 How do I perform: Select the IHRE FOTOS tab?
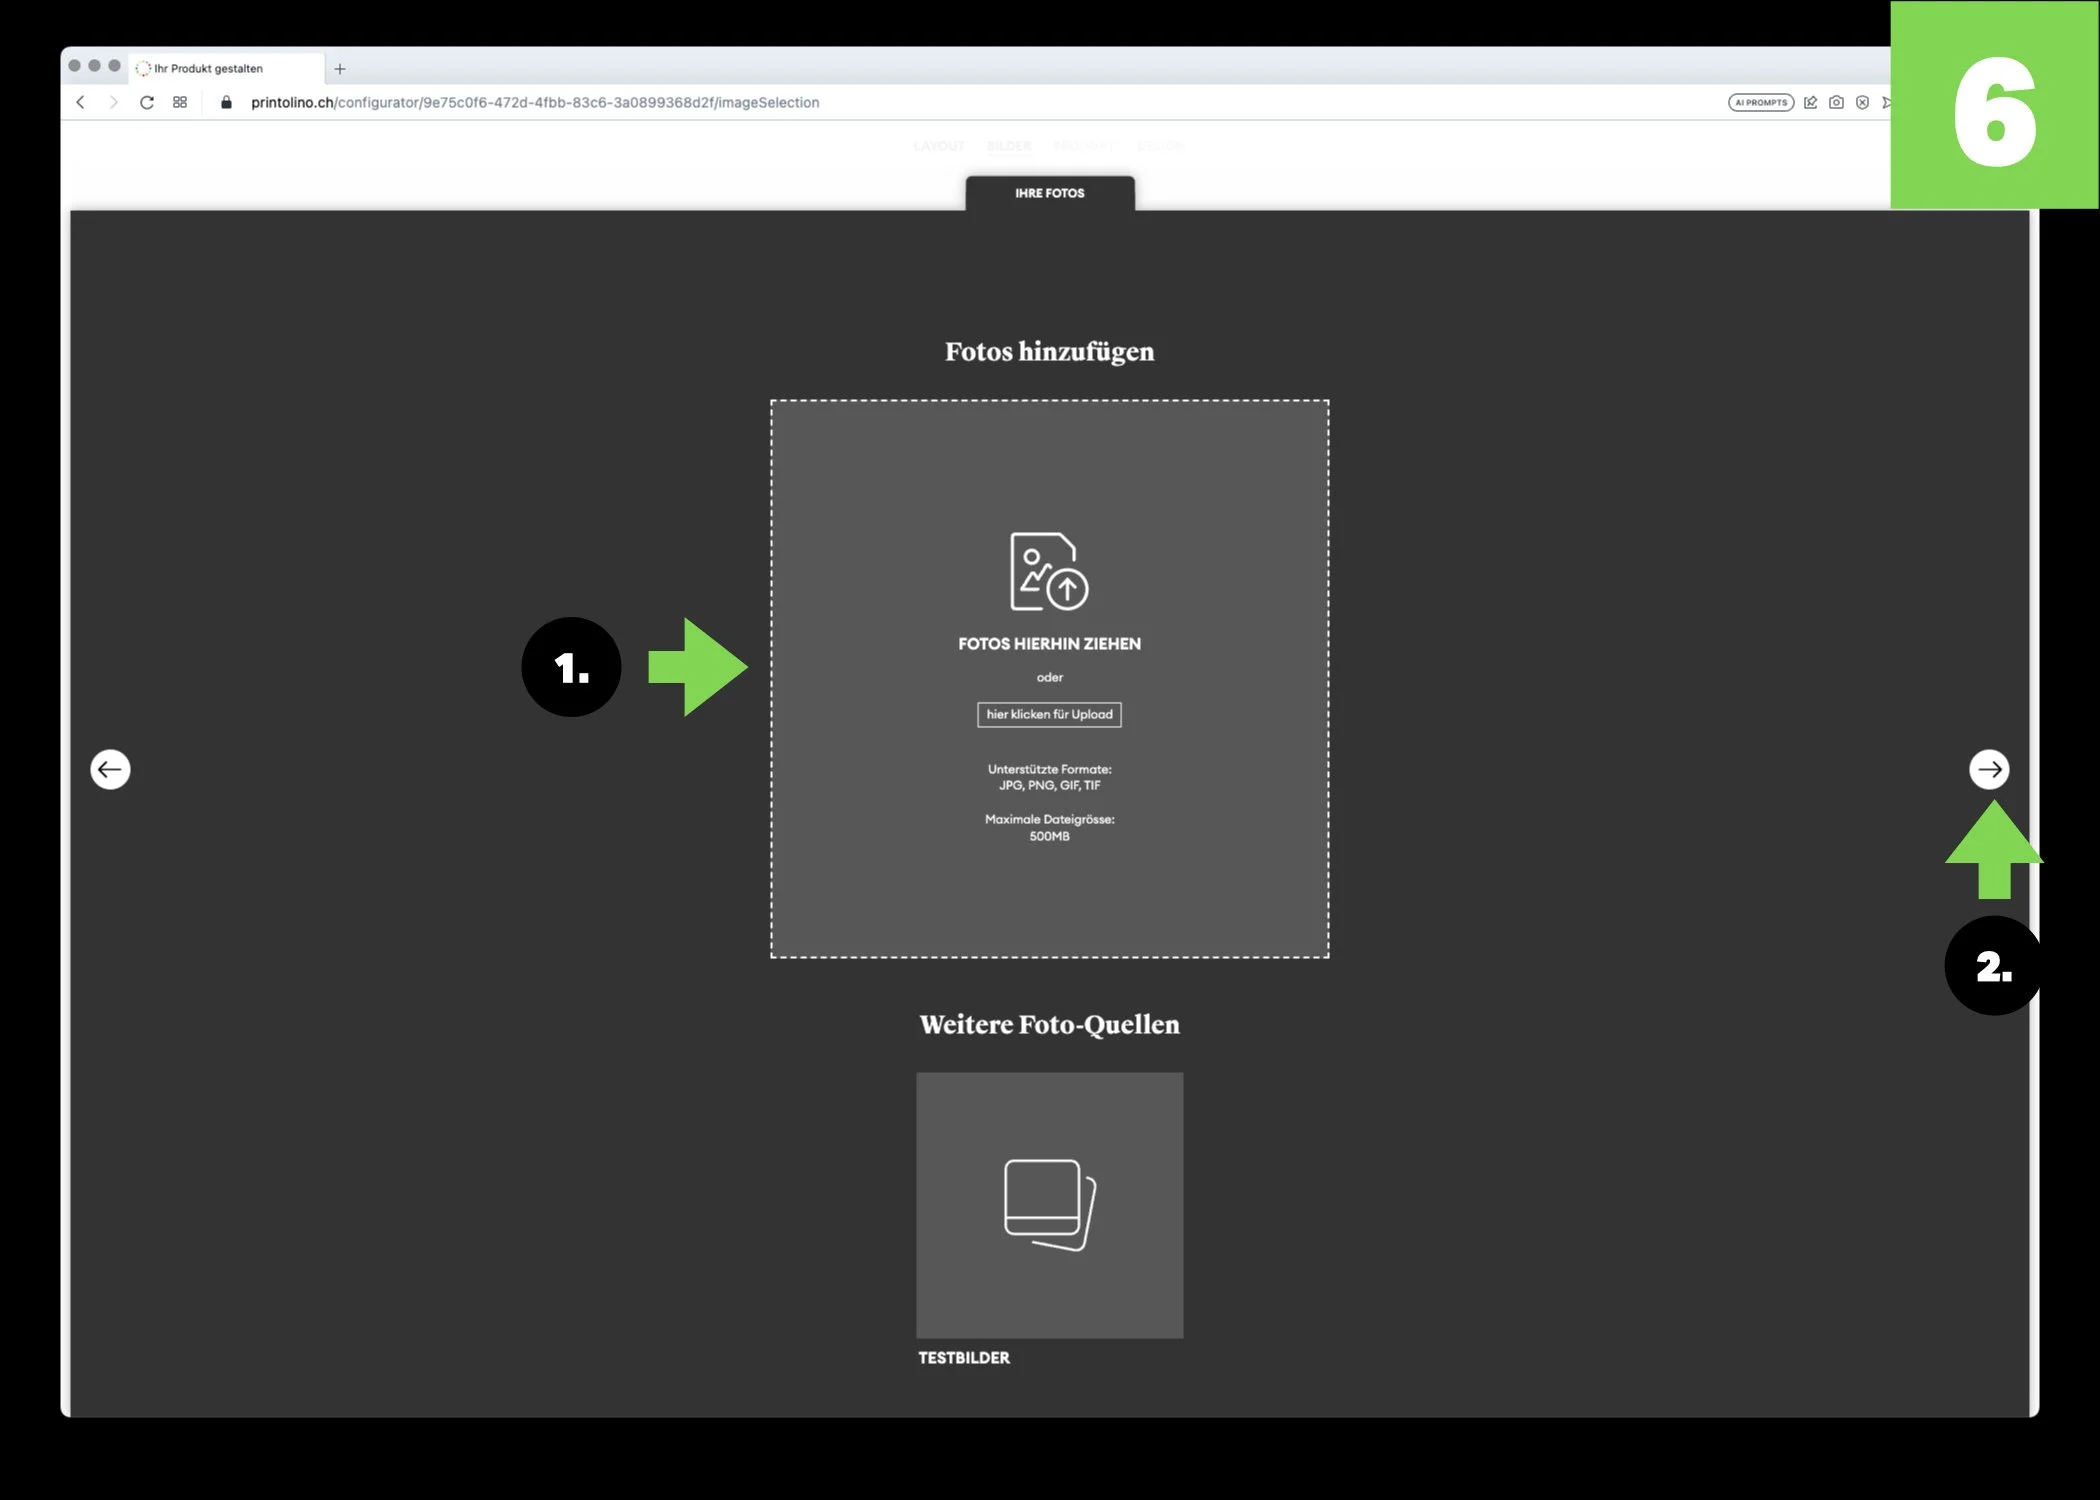coord(1049,193)
